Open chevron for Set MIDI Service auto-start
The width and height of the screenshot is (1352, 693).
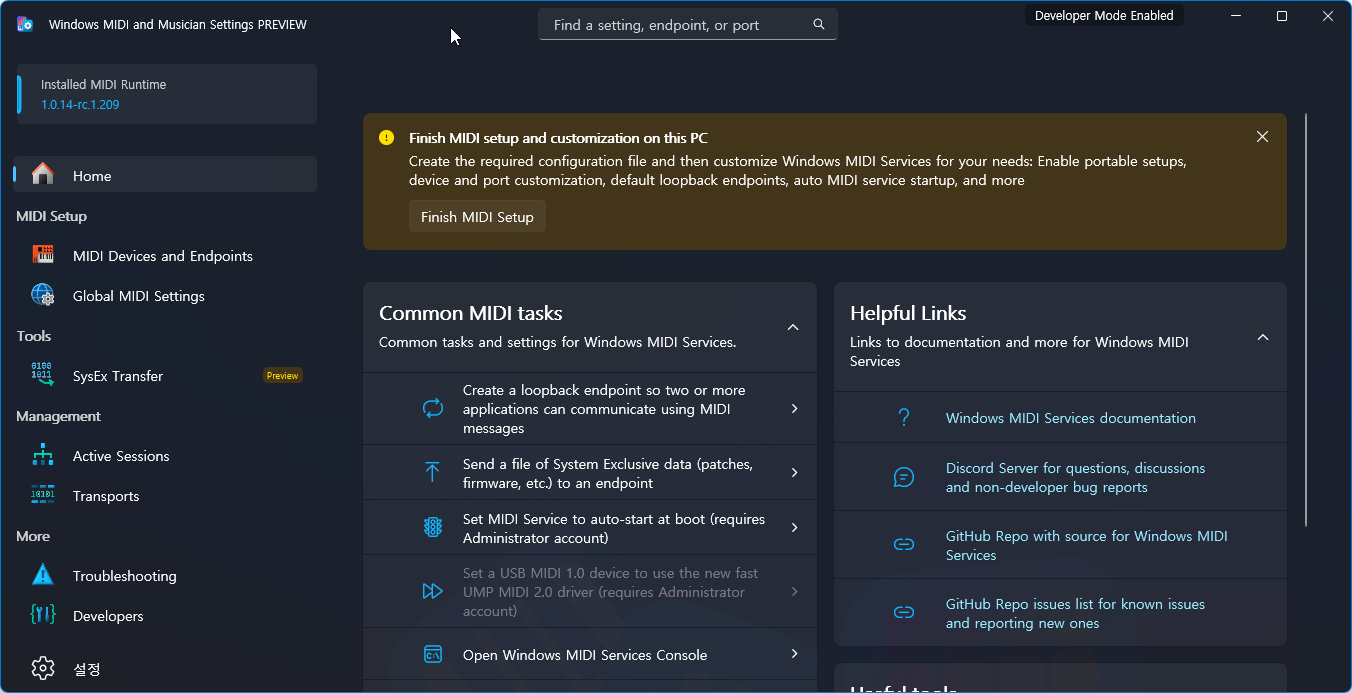point(795,527)
